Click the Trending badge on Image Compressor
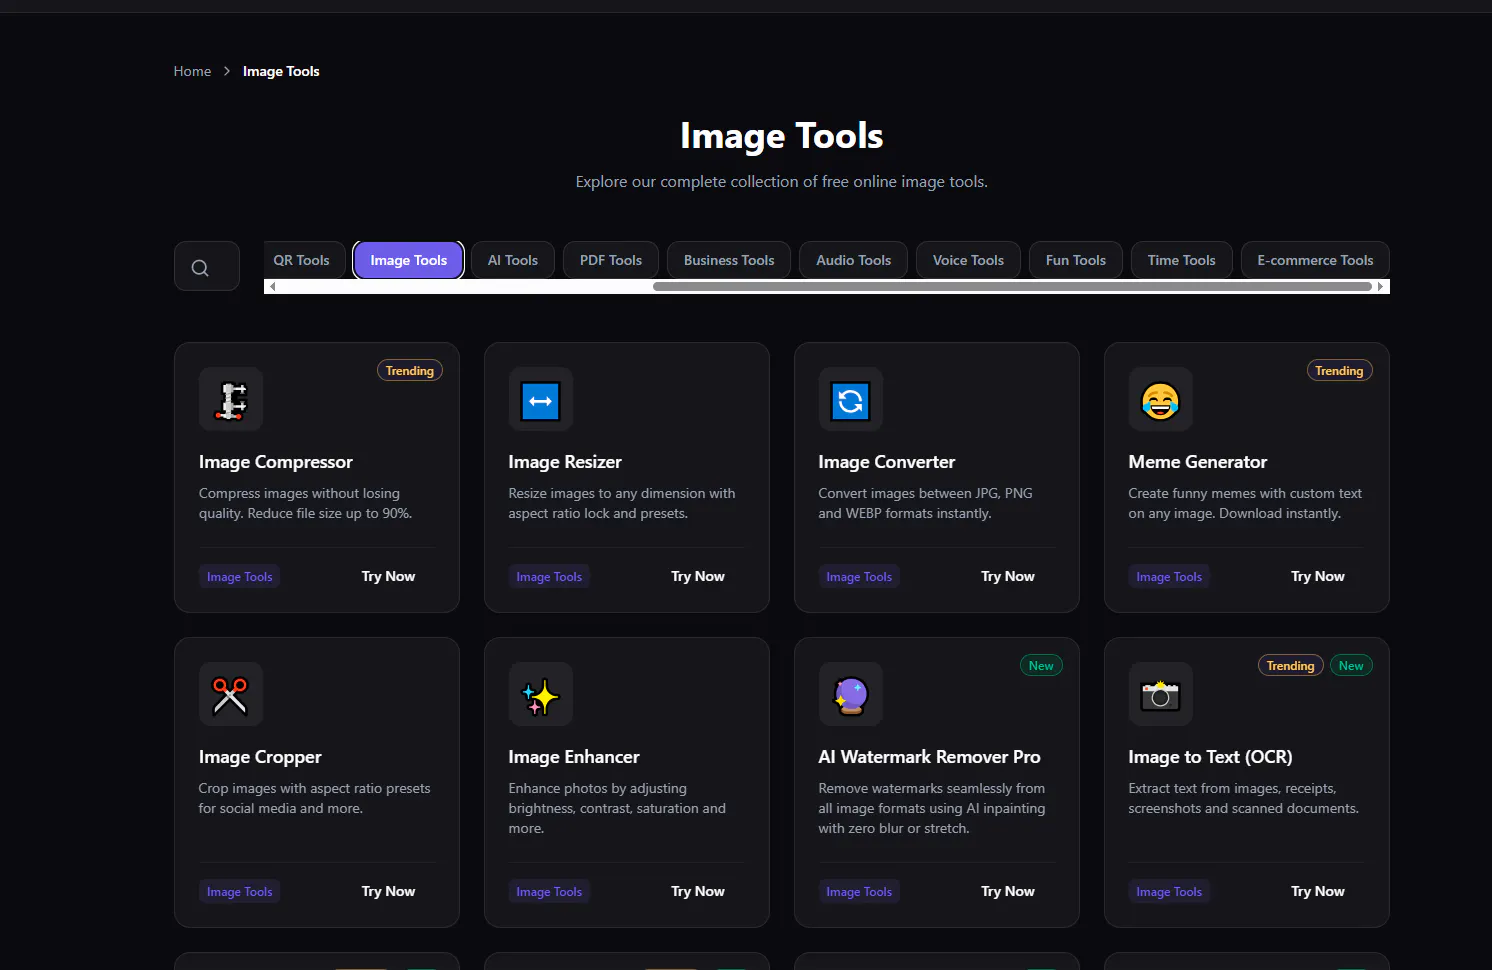The image size is (1492, 970). [410, 371]
